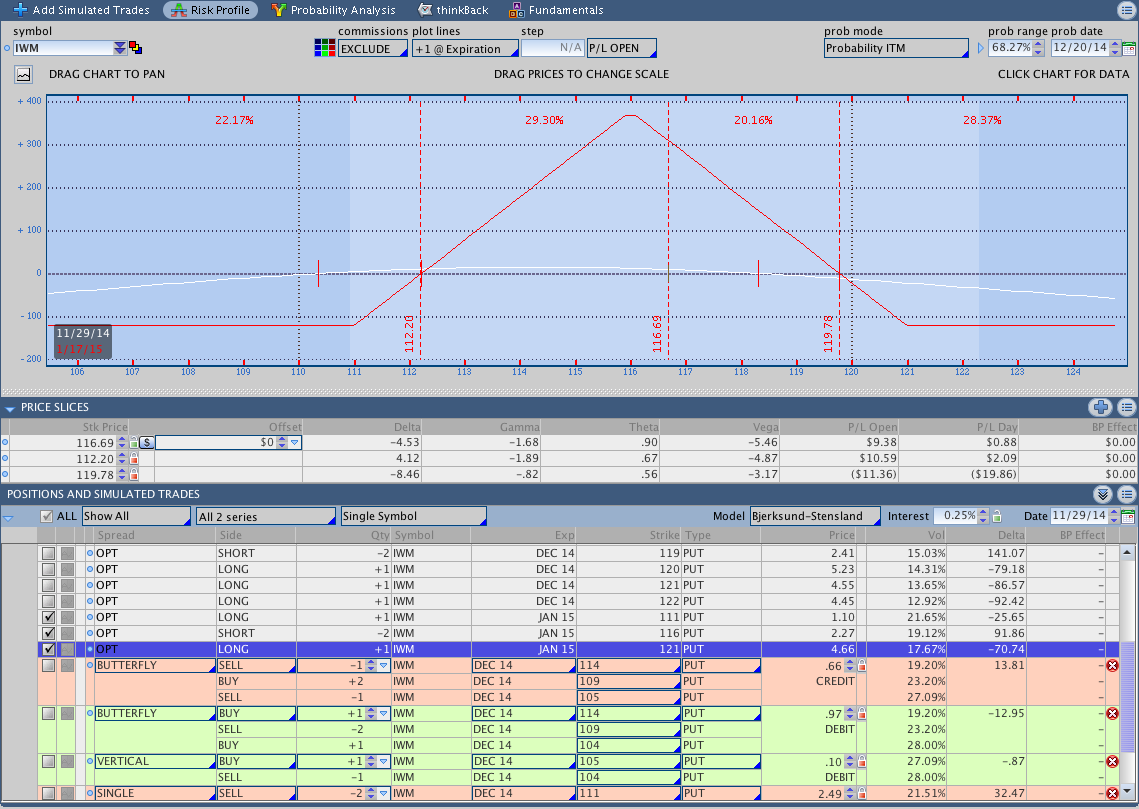This screenshot has width=1139, height=809.
Task: Expand the symbol dropdown arrow
Action: [x=120, y=48]
